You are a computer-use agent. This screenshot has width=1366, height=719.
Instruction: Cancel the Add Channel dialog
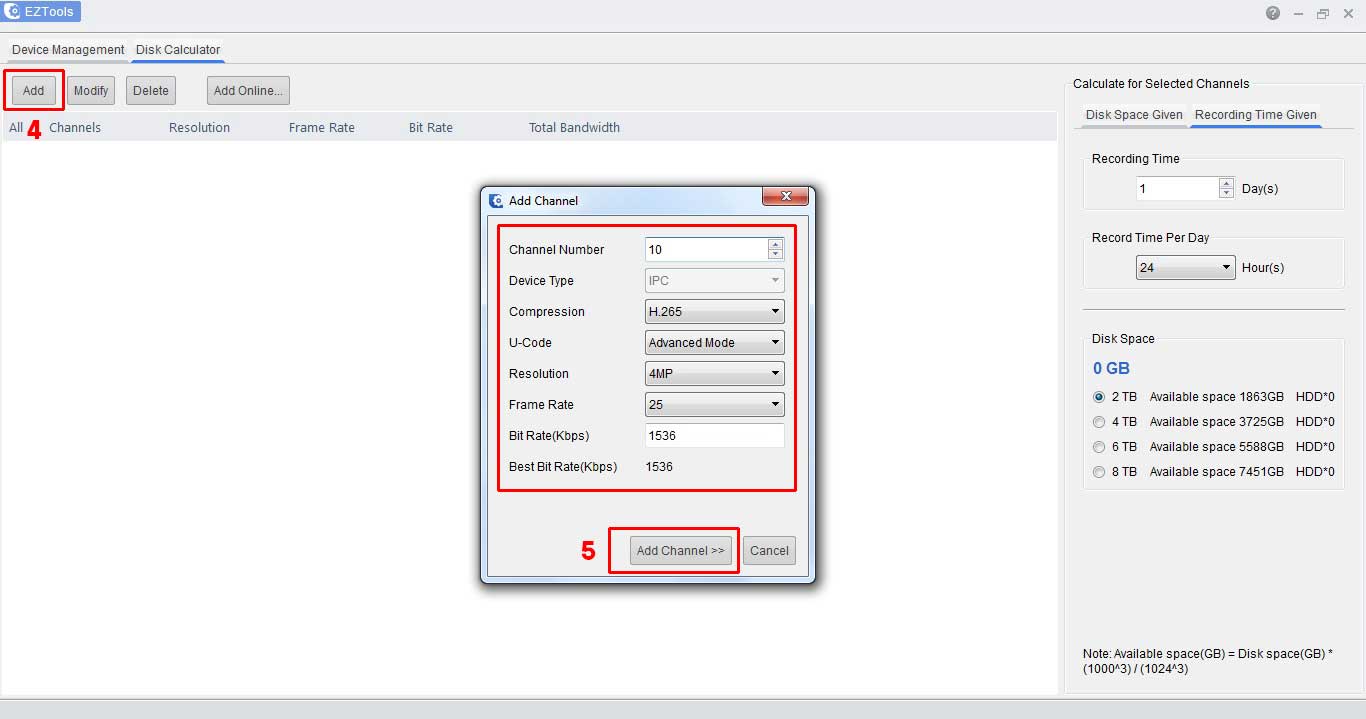coord(769,550)
